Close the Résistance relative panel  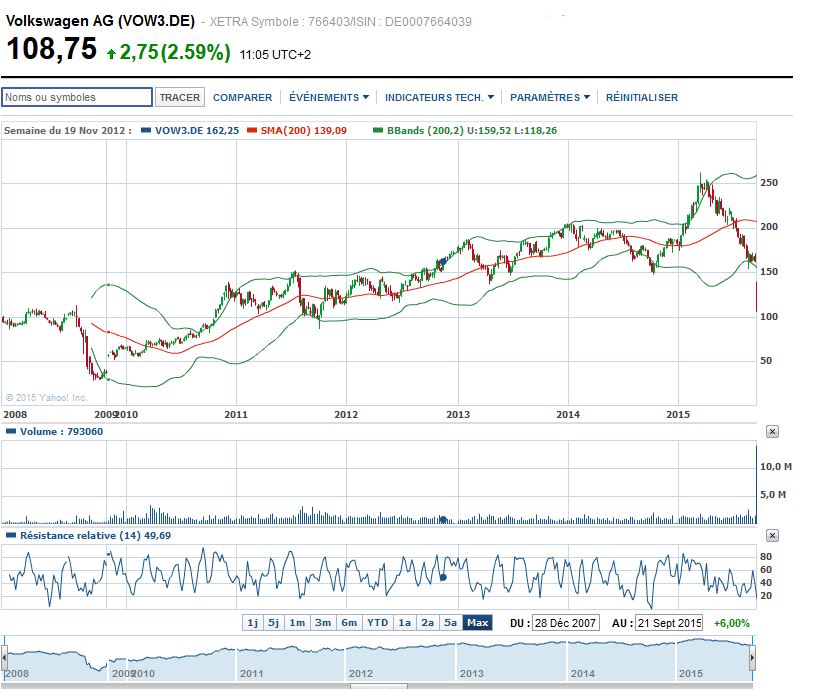pos(772,535)
